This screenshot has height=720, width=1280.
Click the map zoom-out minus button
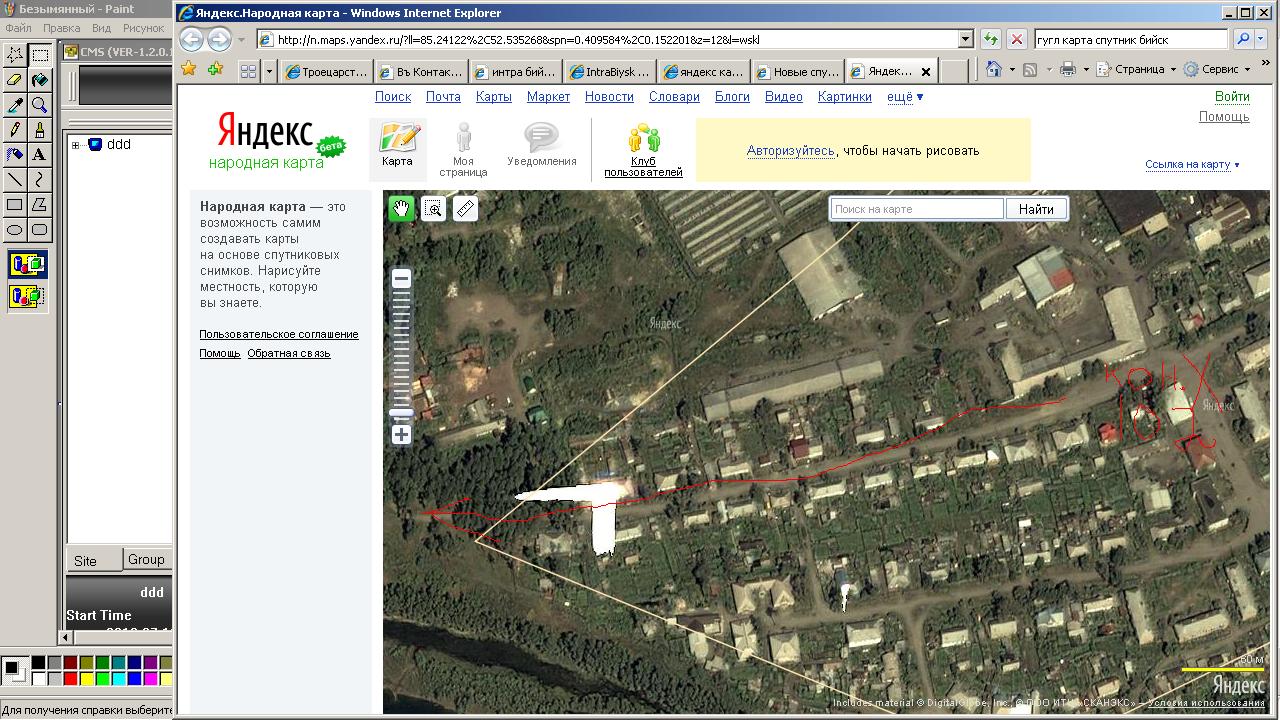[x=401, y=279]
